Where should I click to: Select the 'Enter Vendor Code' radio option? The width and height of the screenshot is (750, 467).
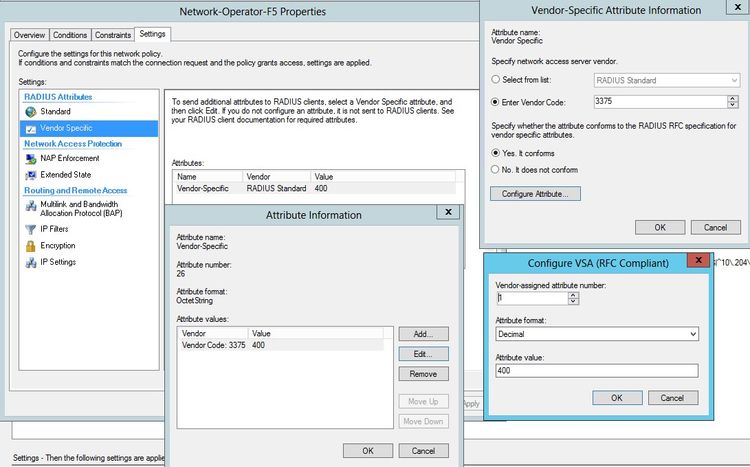tap(496, 102)
